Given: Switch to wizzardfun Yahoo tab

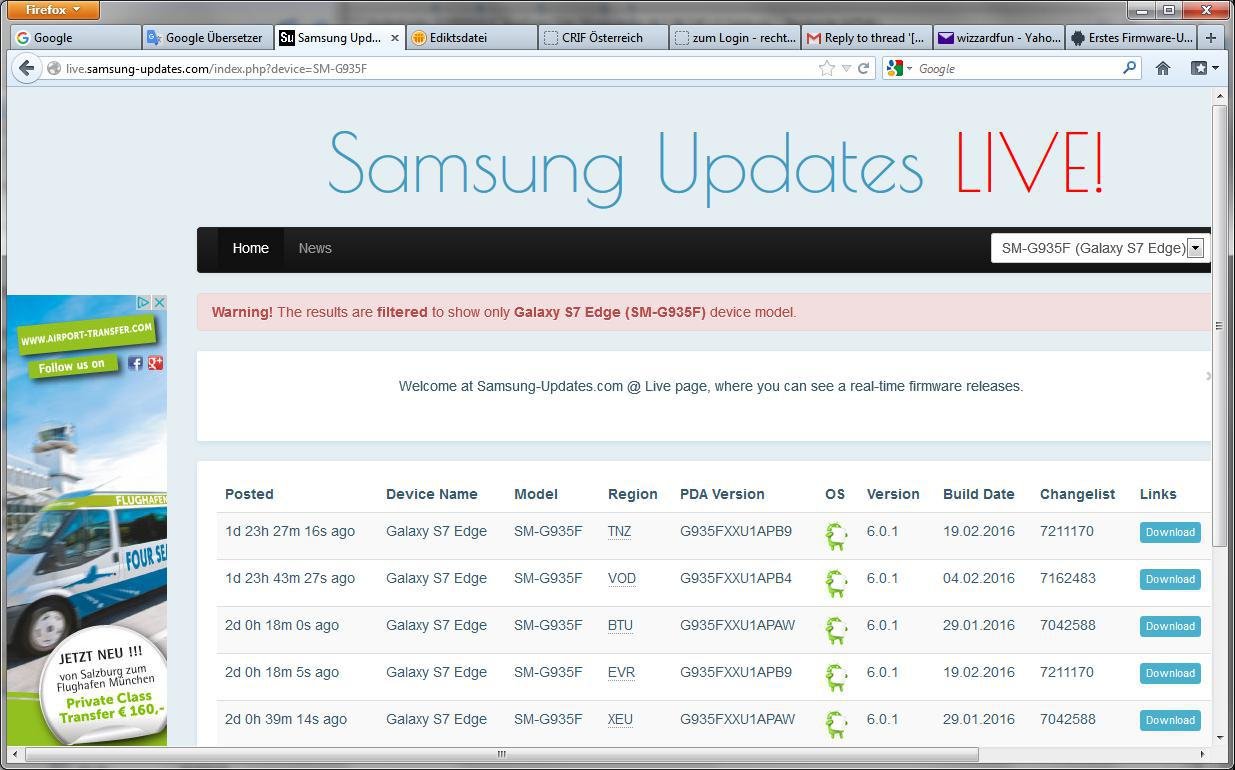Looking at the screenshot, I should [x=999, y=38].
